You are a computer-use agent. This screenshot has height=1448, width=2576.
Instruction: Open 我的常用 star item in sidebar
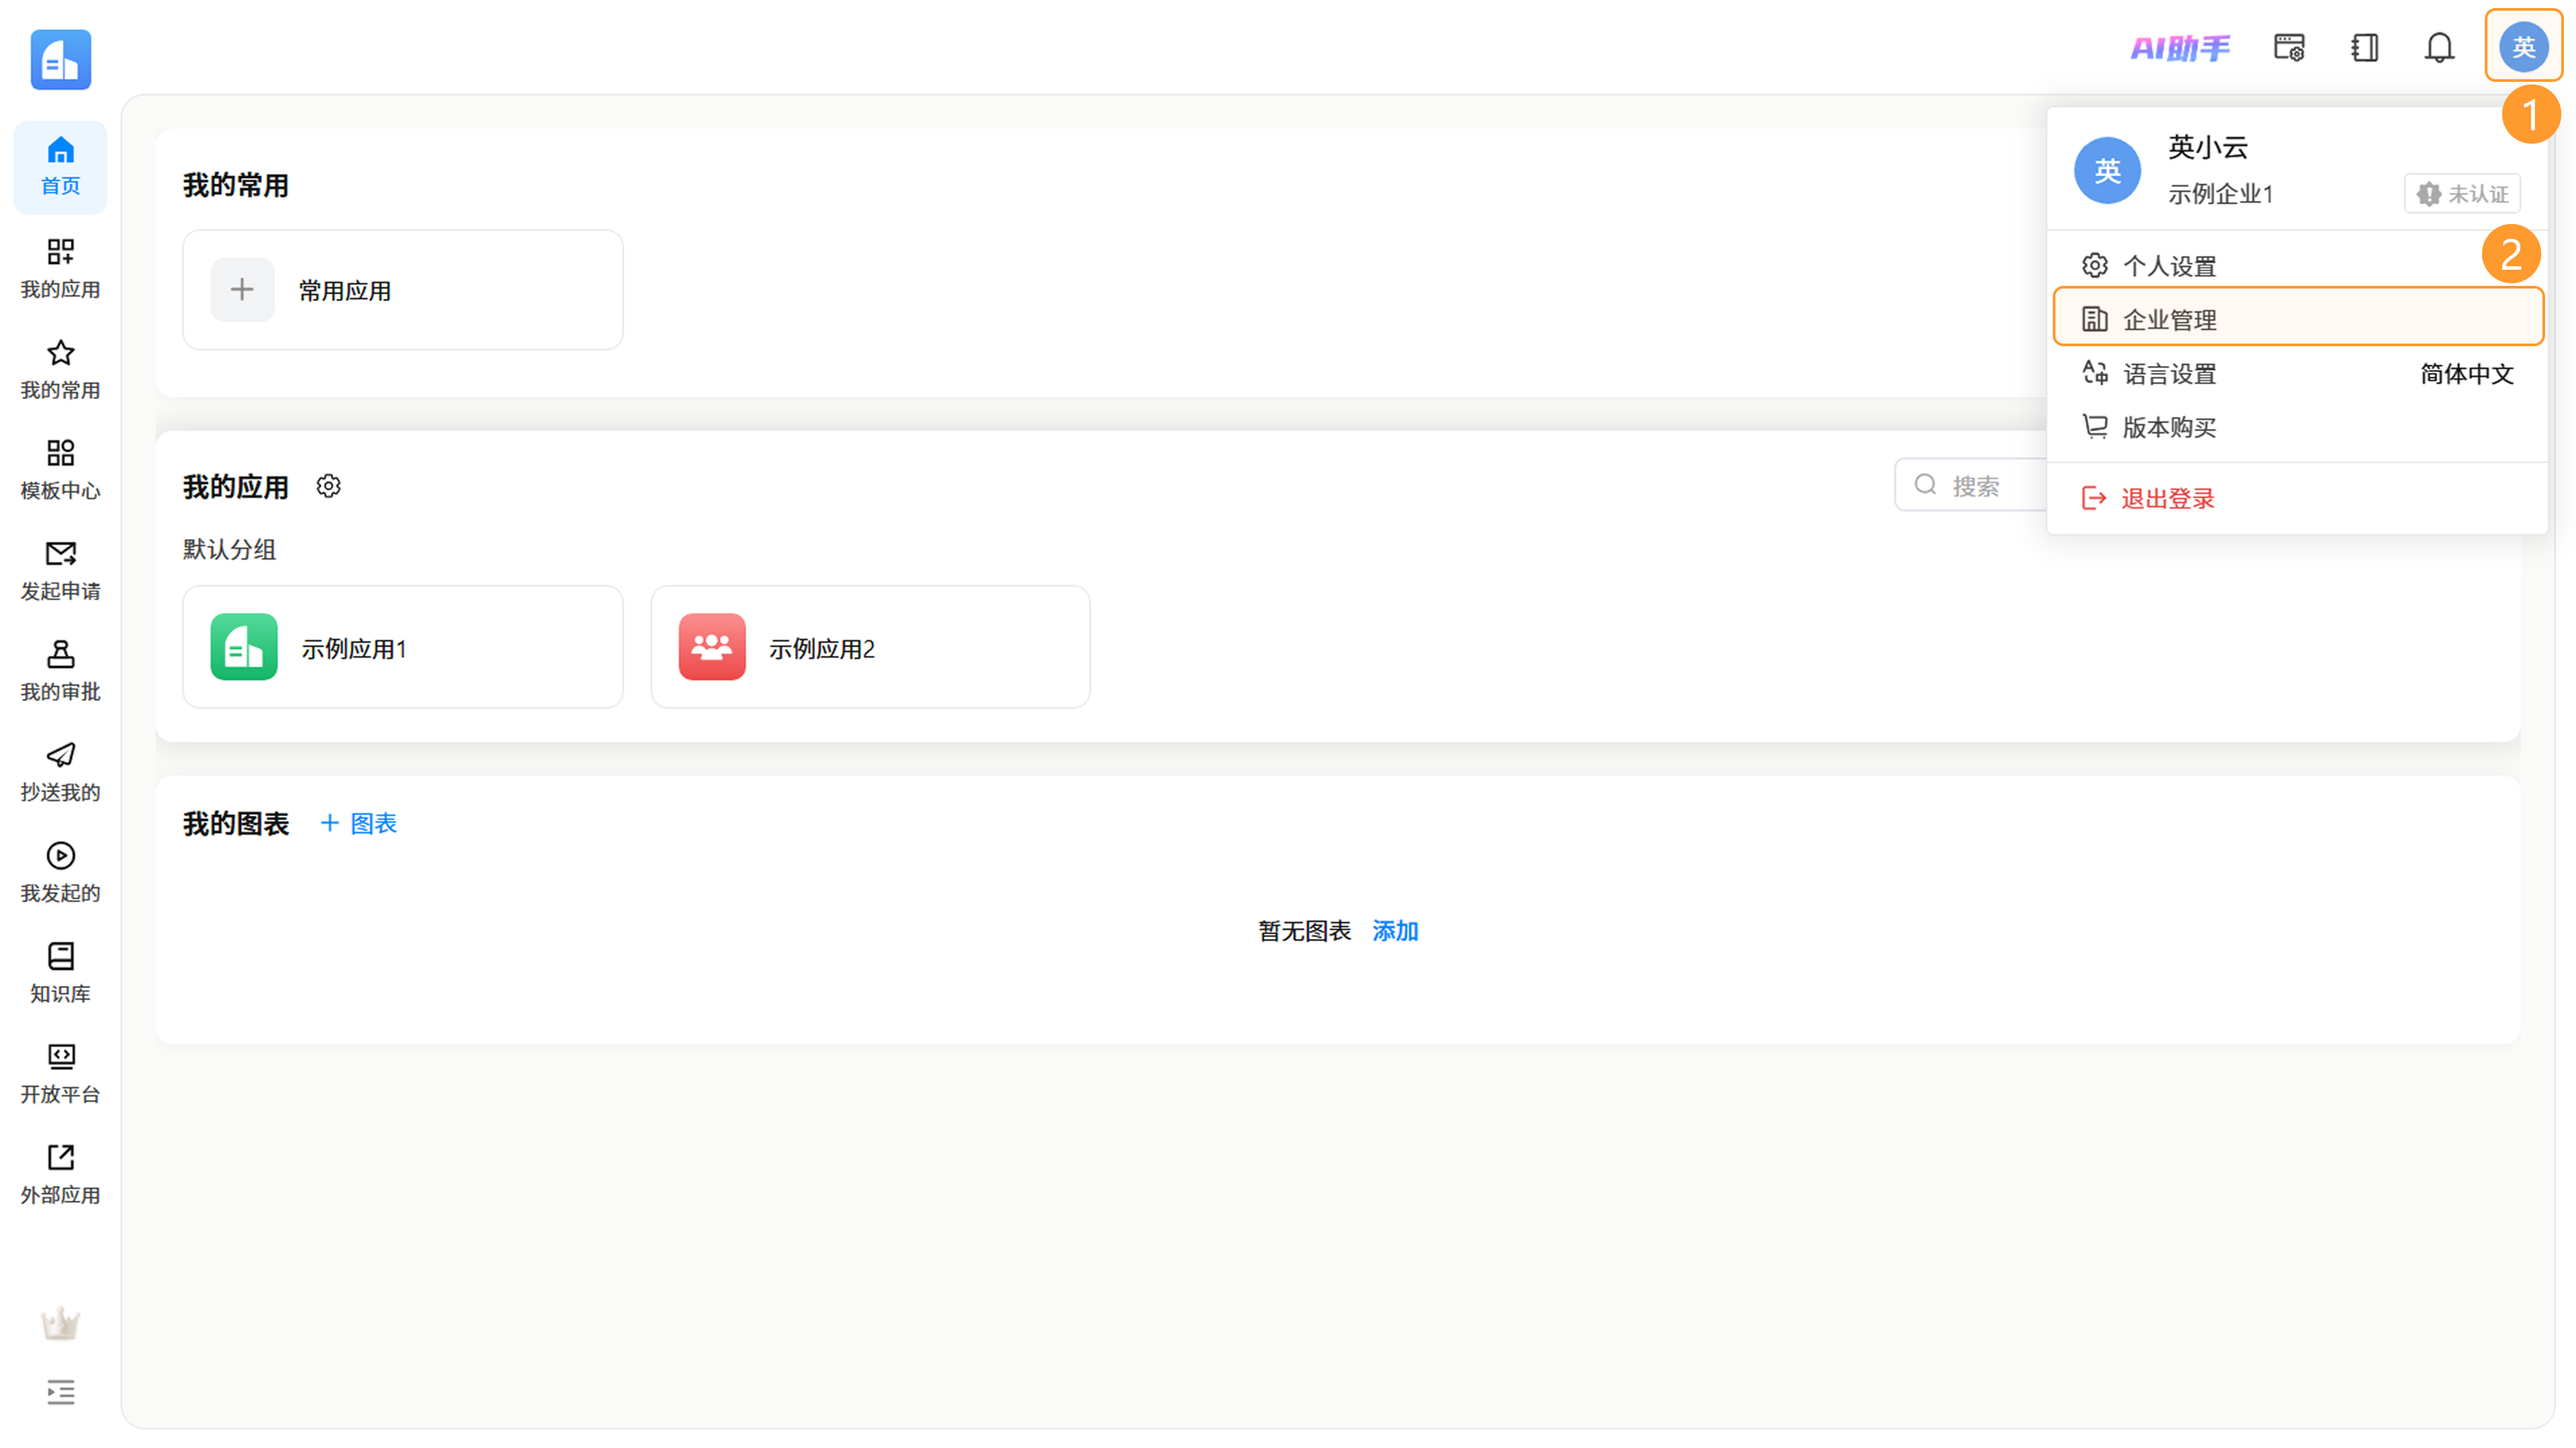point(60,369)
